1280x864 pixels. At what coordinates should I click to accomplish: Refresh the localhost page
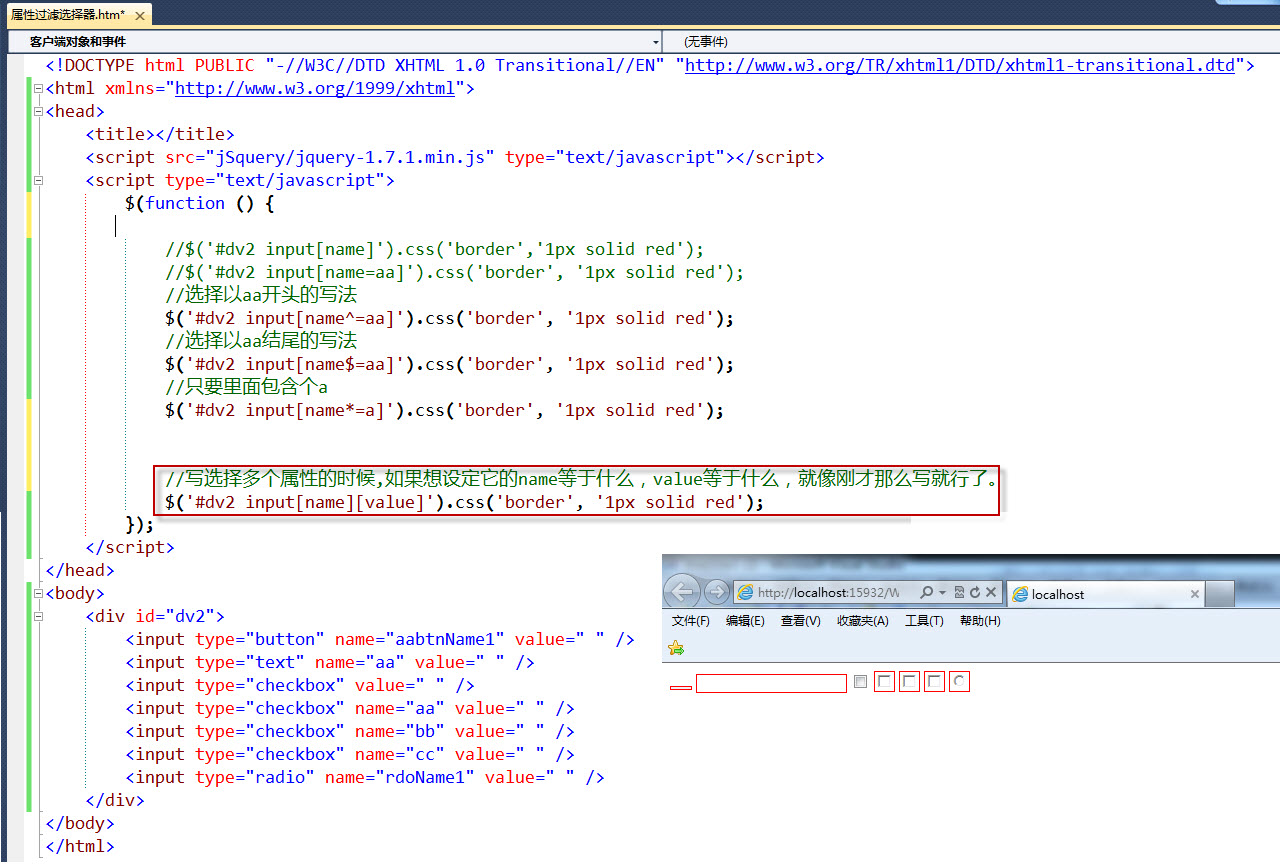click(x=974, y=592)
